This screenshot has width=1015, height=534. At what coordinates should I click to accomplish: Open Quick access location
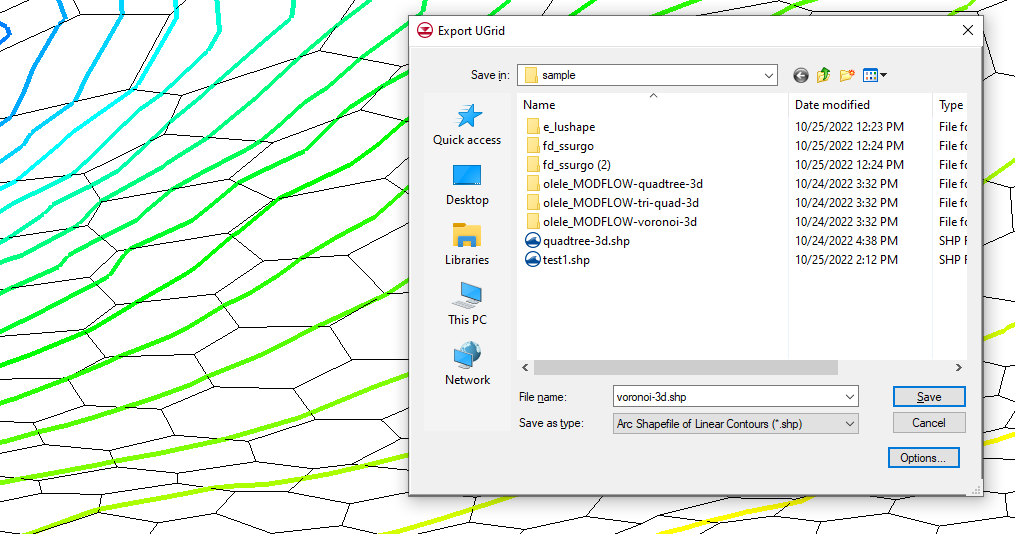[x=467, y=125]
